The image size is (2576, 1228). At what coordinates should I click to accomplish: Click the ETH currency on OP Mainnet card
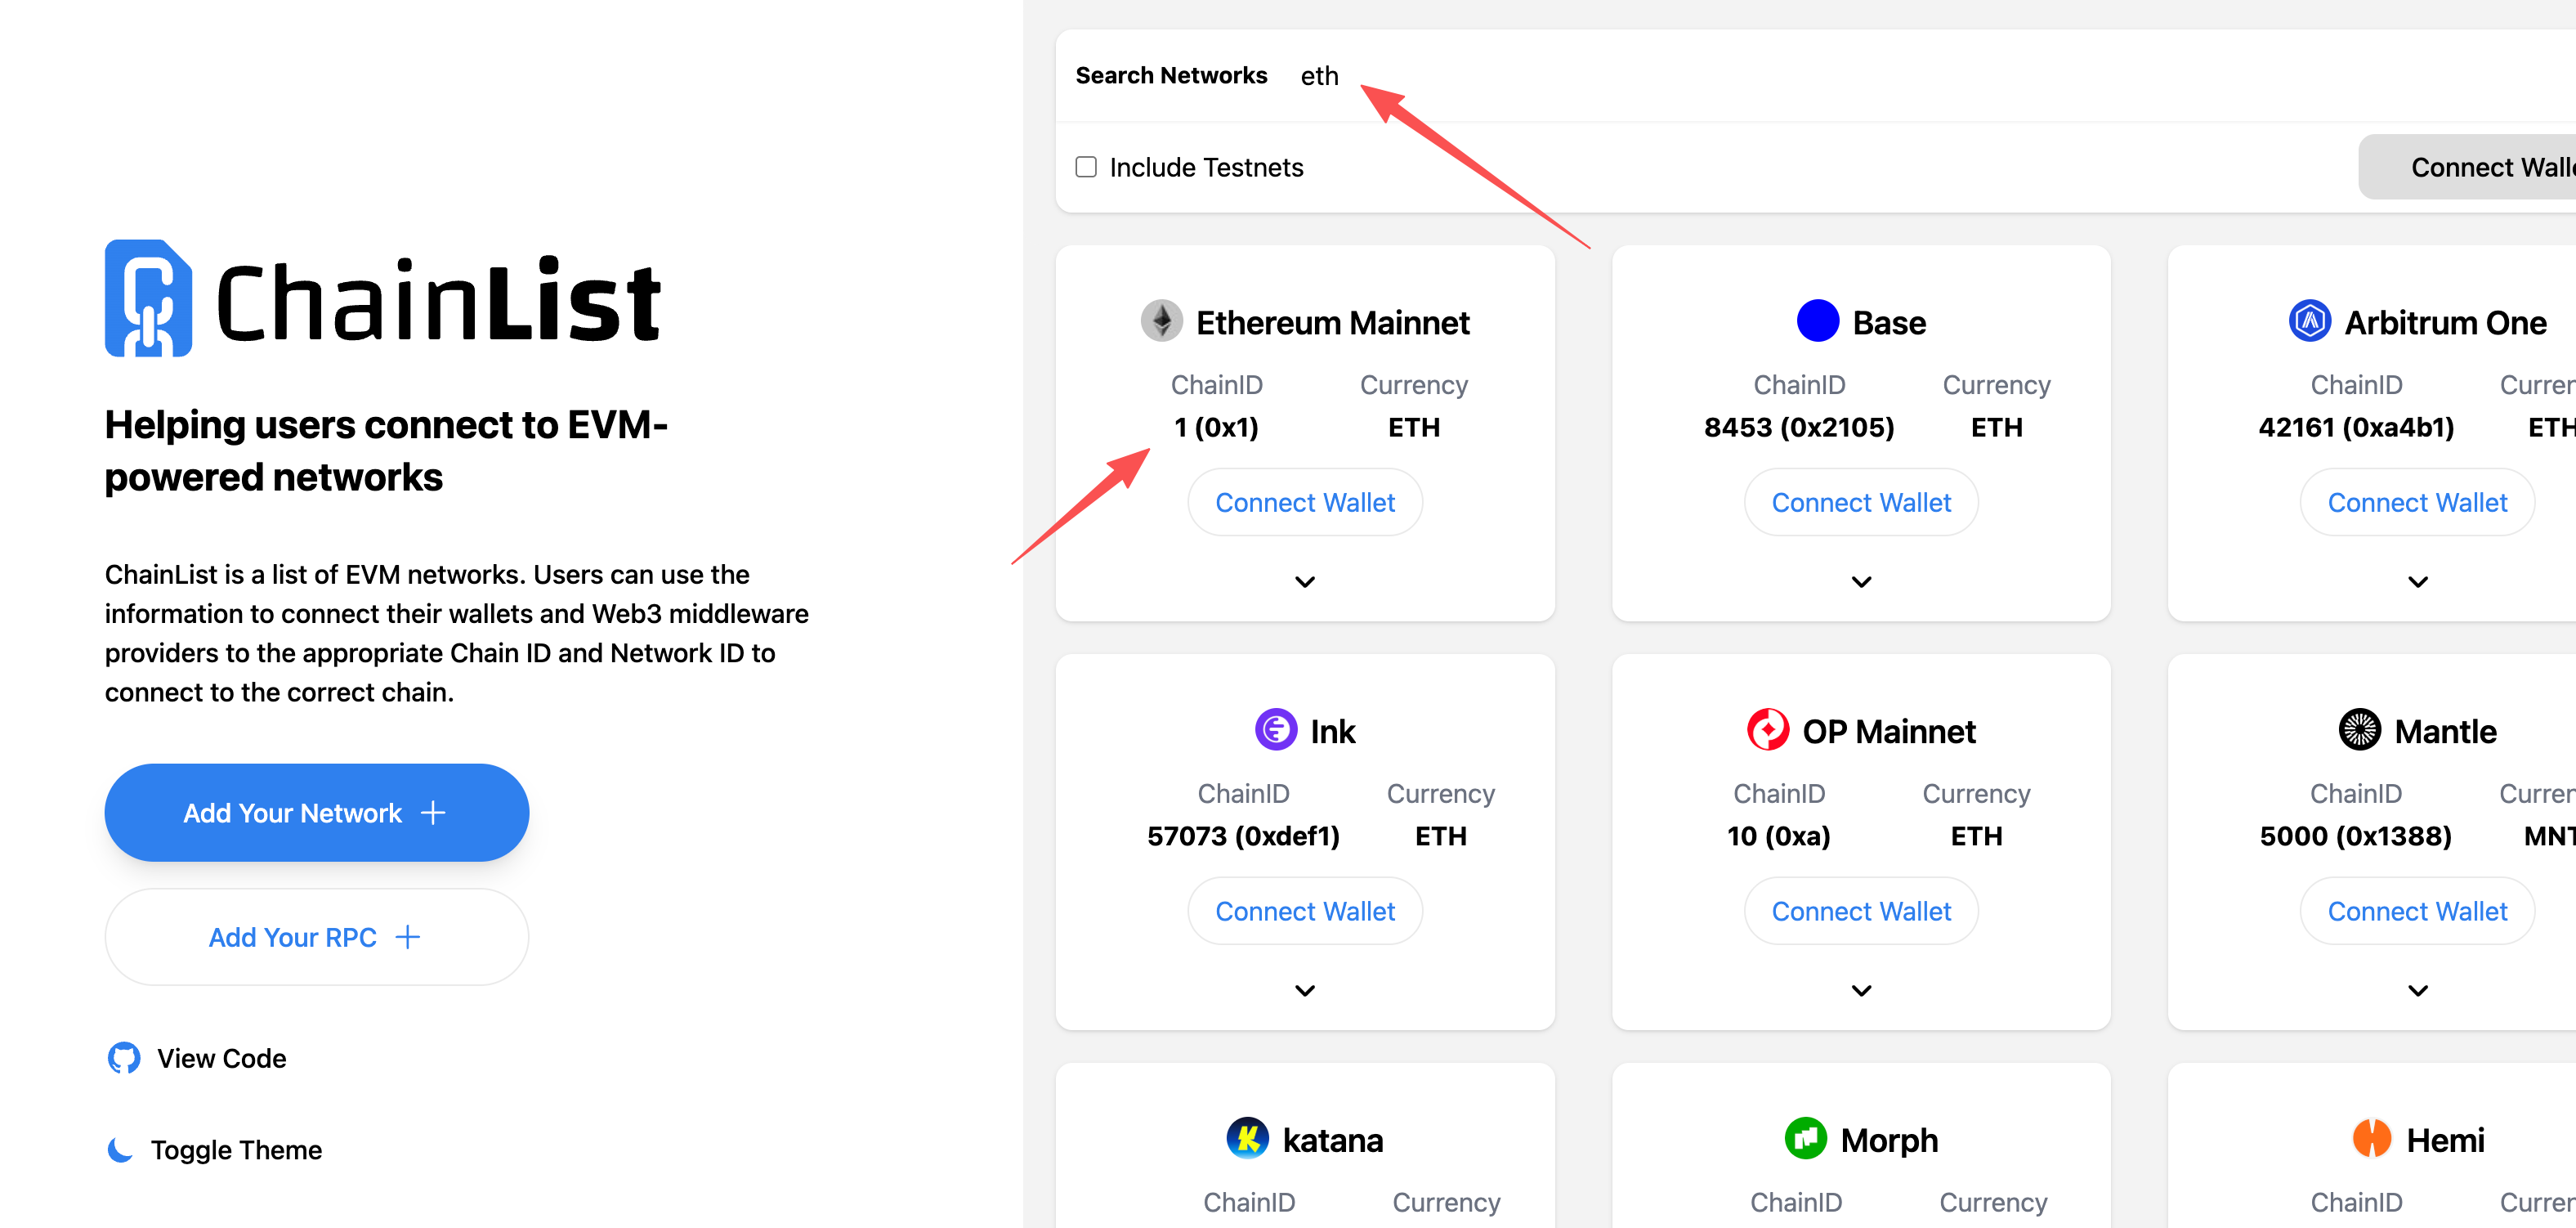point(1976,836)
